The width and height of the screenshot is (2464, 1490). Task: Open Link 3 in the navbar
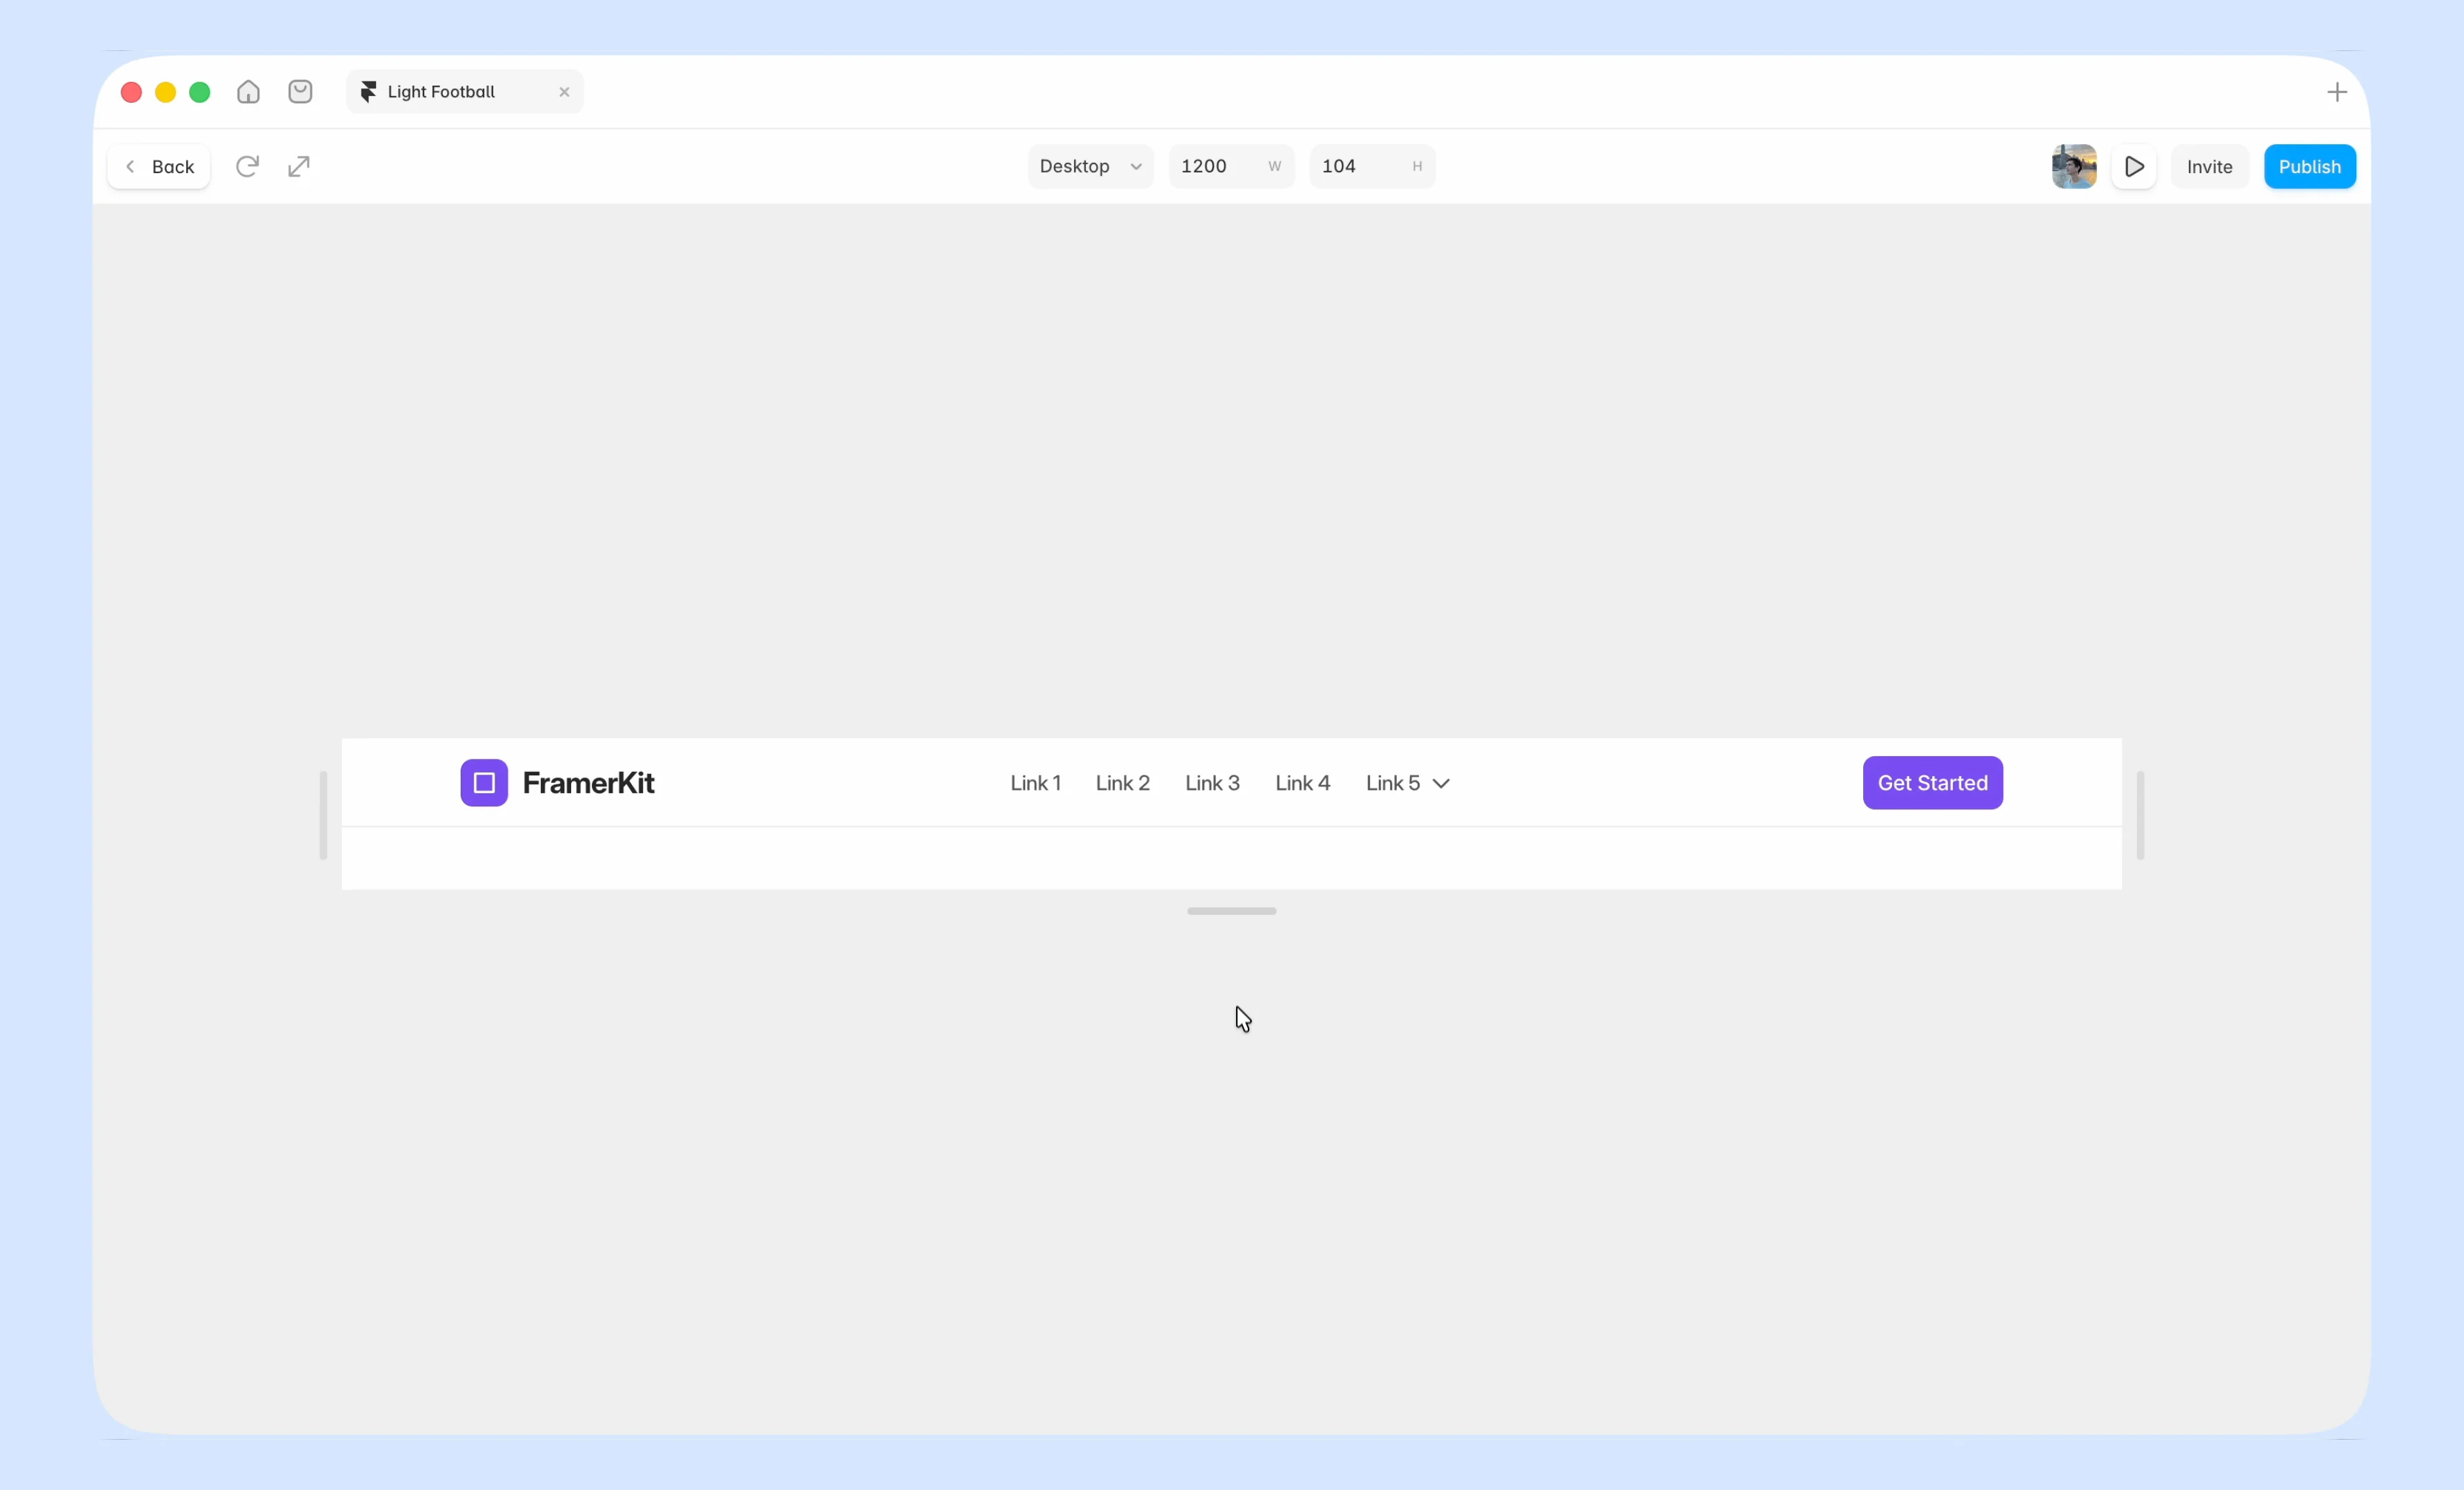1212,783
